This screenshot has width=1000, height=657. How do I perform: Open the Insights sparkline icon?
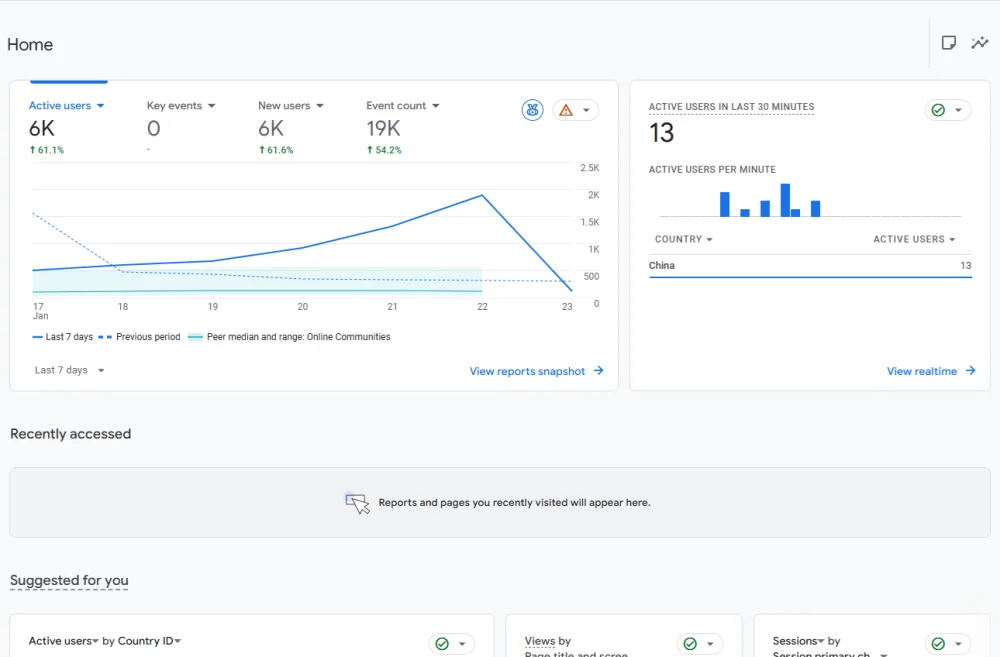980,43
